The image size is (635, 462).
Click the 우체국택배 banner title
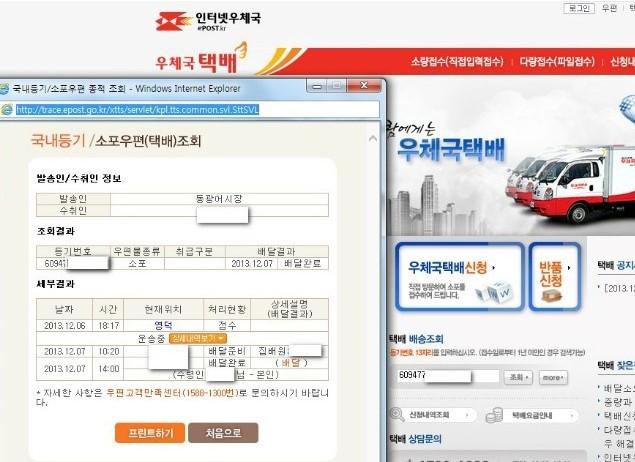(x=452, y=149)
